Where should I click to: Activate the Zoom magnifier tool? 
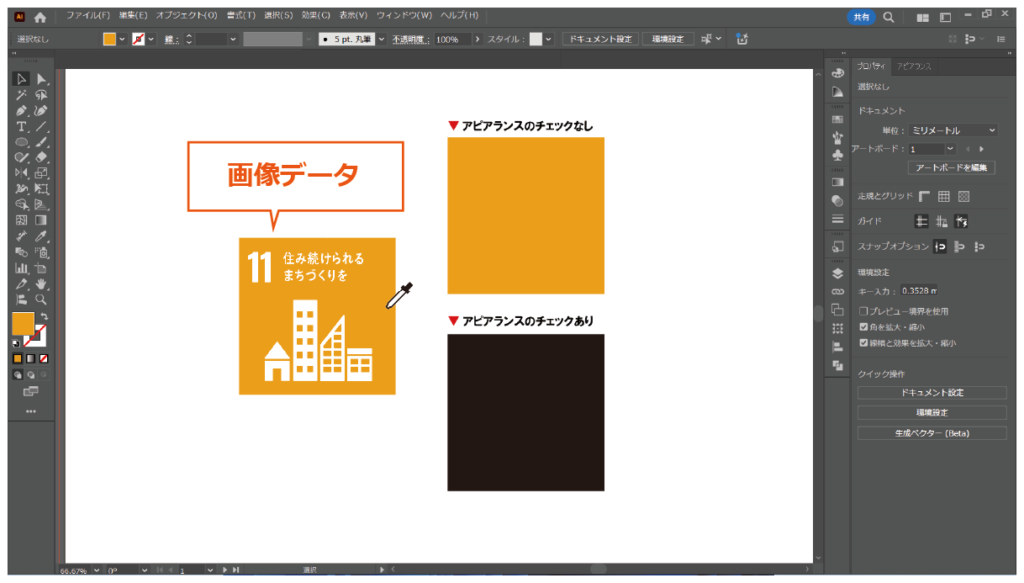tap(41, 300)
